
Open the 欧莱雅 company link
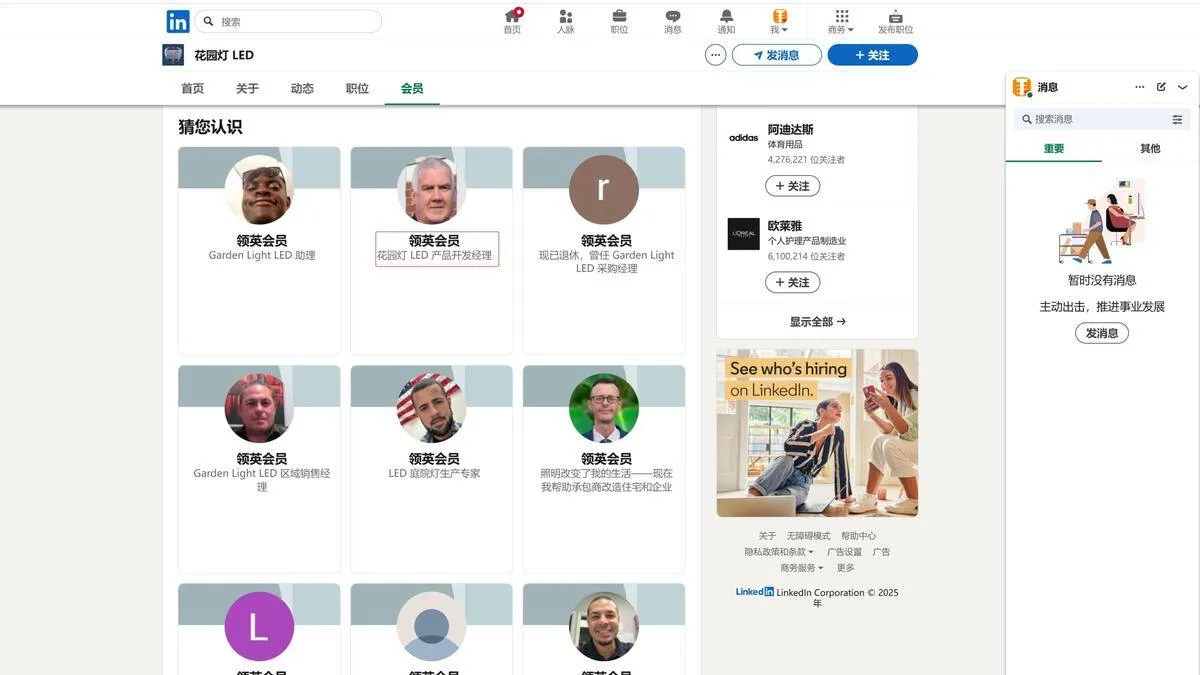point(785,226)
